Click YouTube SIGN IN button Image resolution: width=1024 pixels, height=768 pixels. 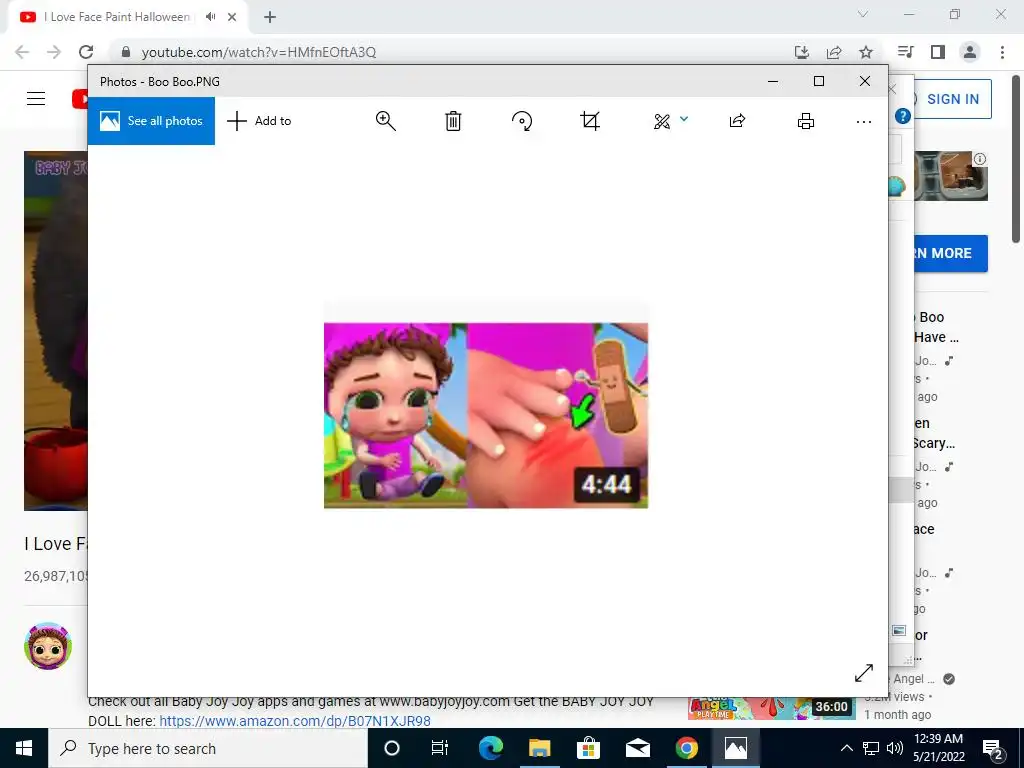pos(952,99)
